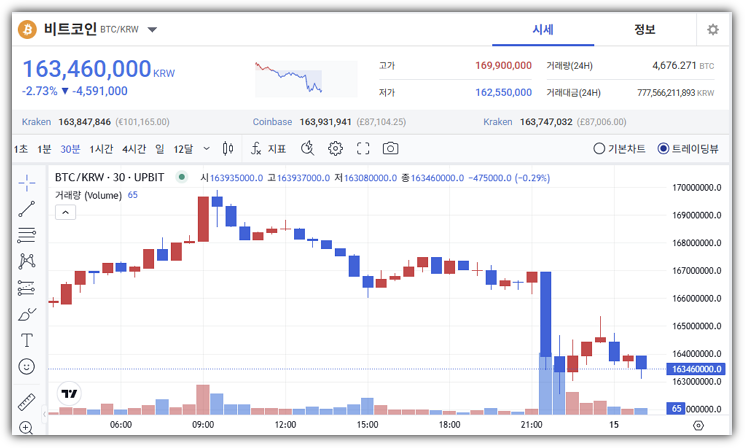Viewport: 745px width, 448px height.
Task: Click the Coinbase price 163,931,941
Action: click(x=325, y=122)
